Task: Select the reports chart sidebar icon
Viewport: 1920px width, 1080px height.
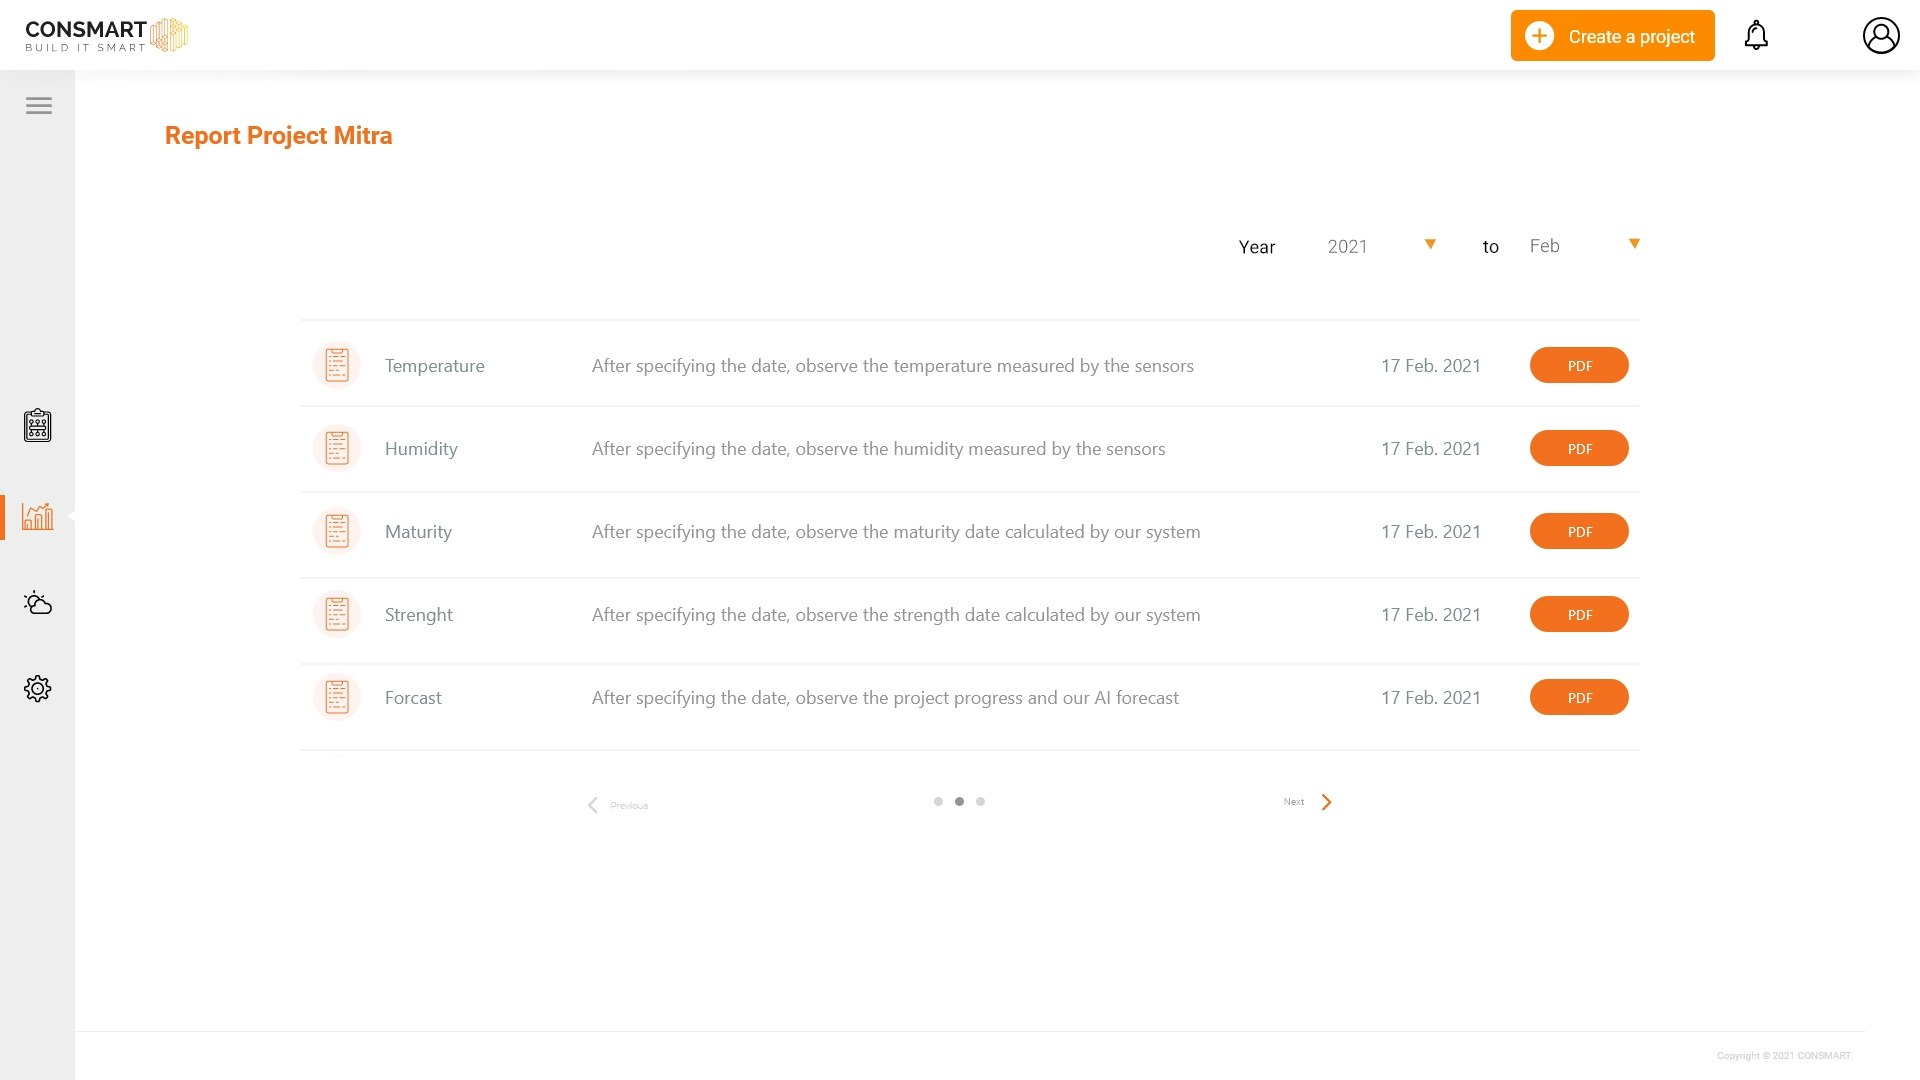Action: [x=38, y=517]
